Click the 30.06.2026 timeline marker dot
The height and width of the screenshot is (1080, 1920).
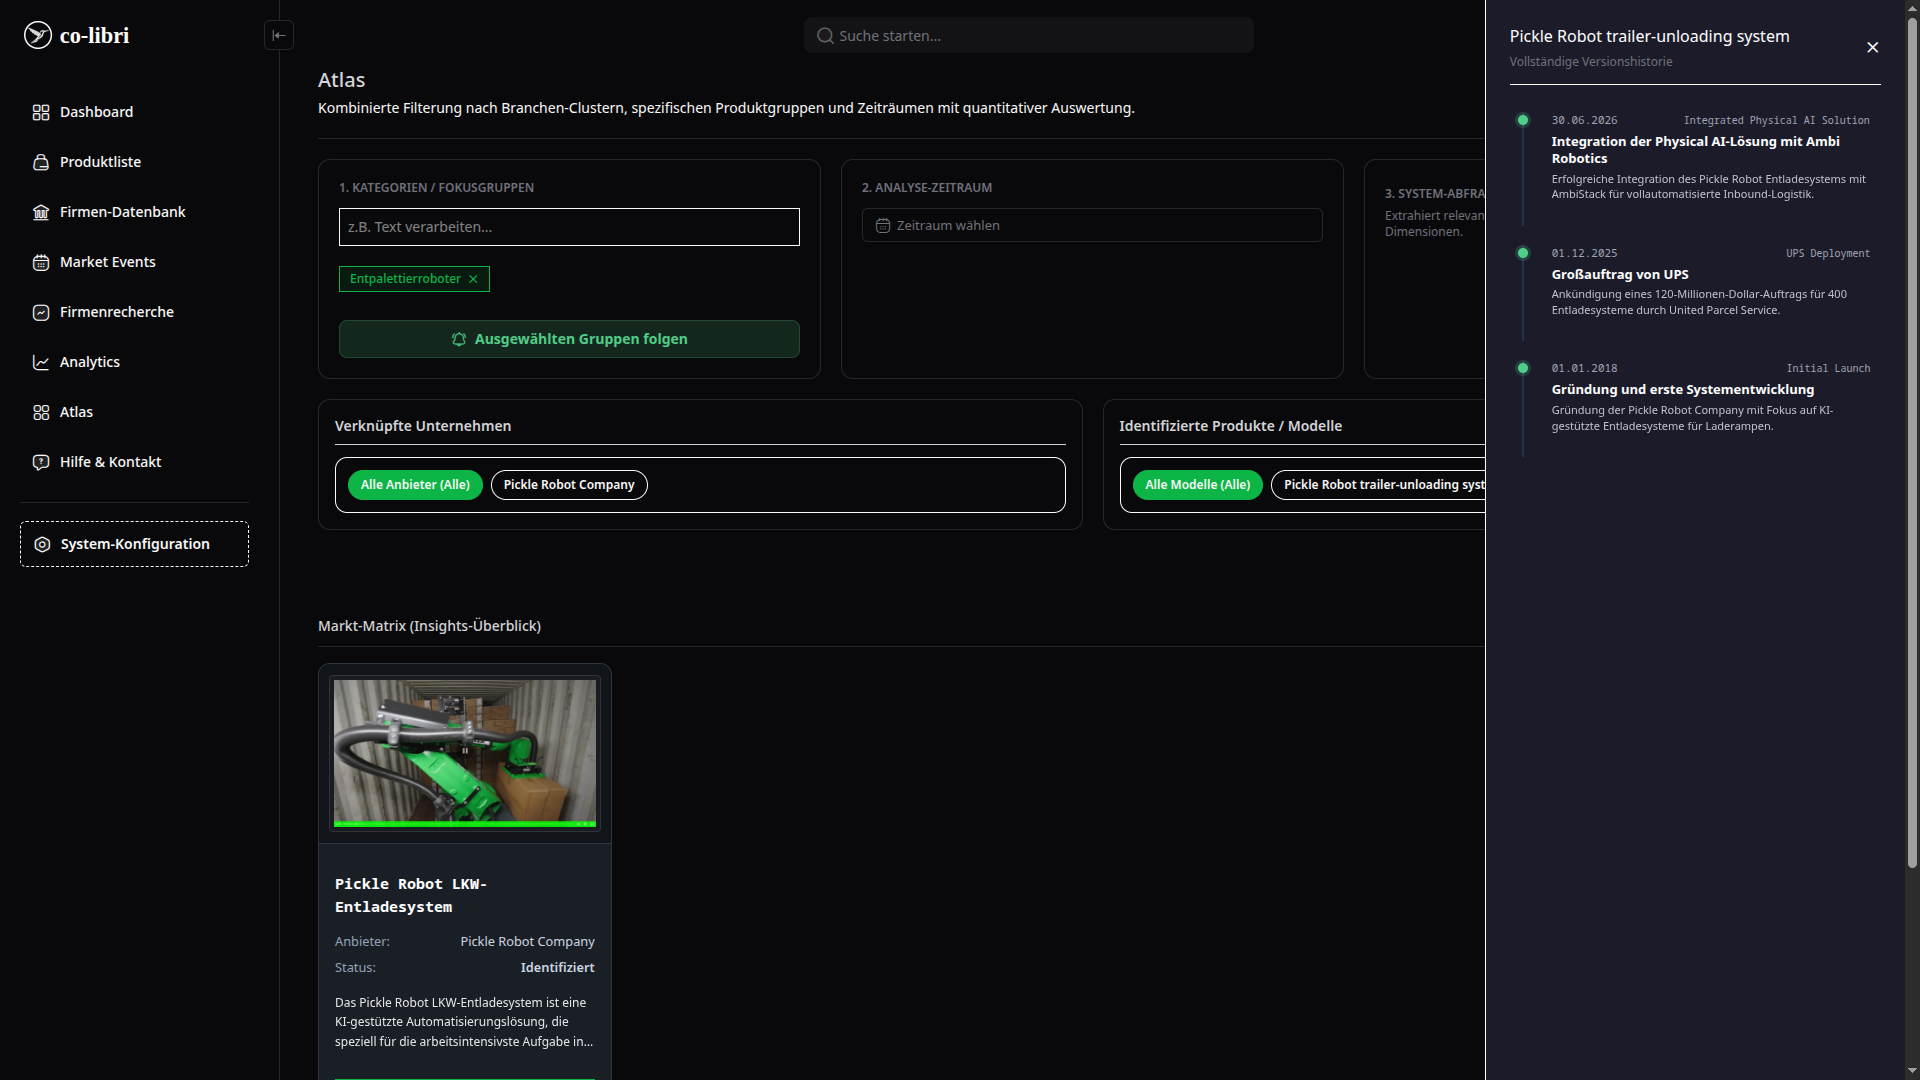click(x=1523, y=120)
